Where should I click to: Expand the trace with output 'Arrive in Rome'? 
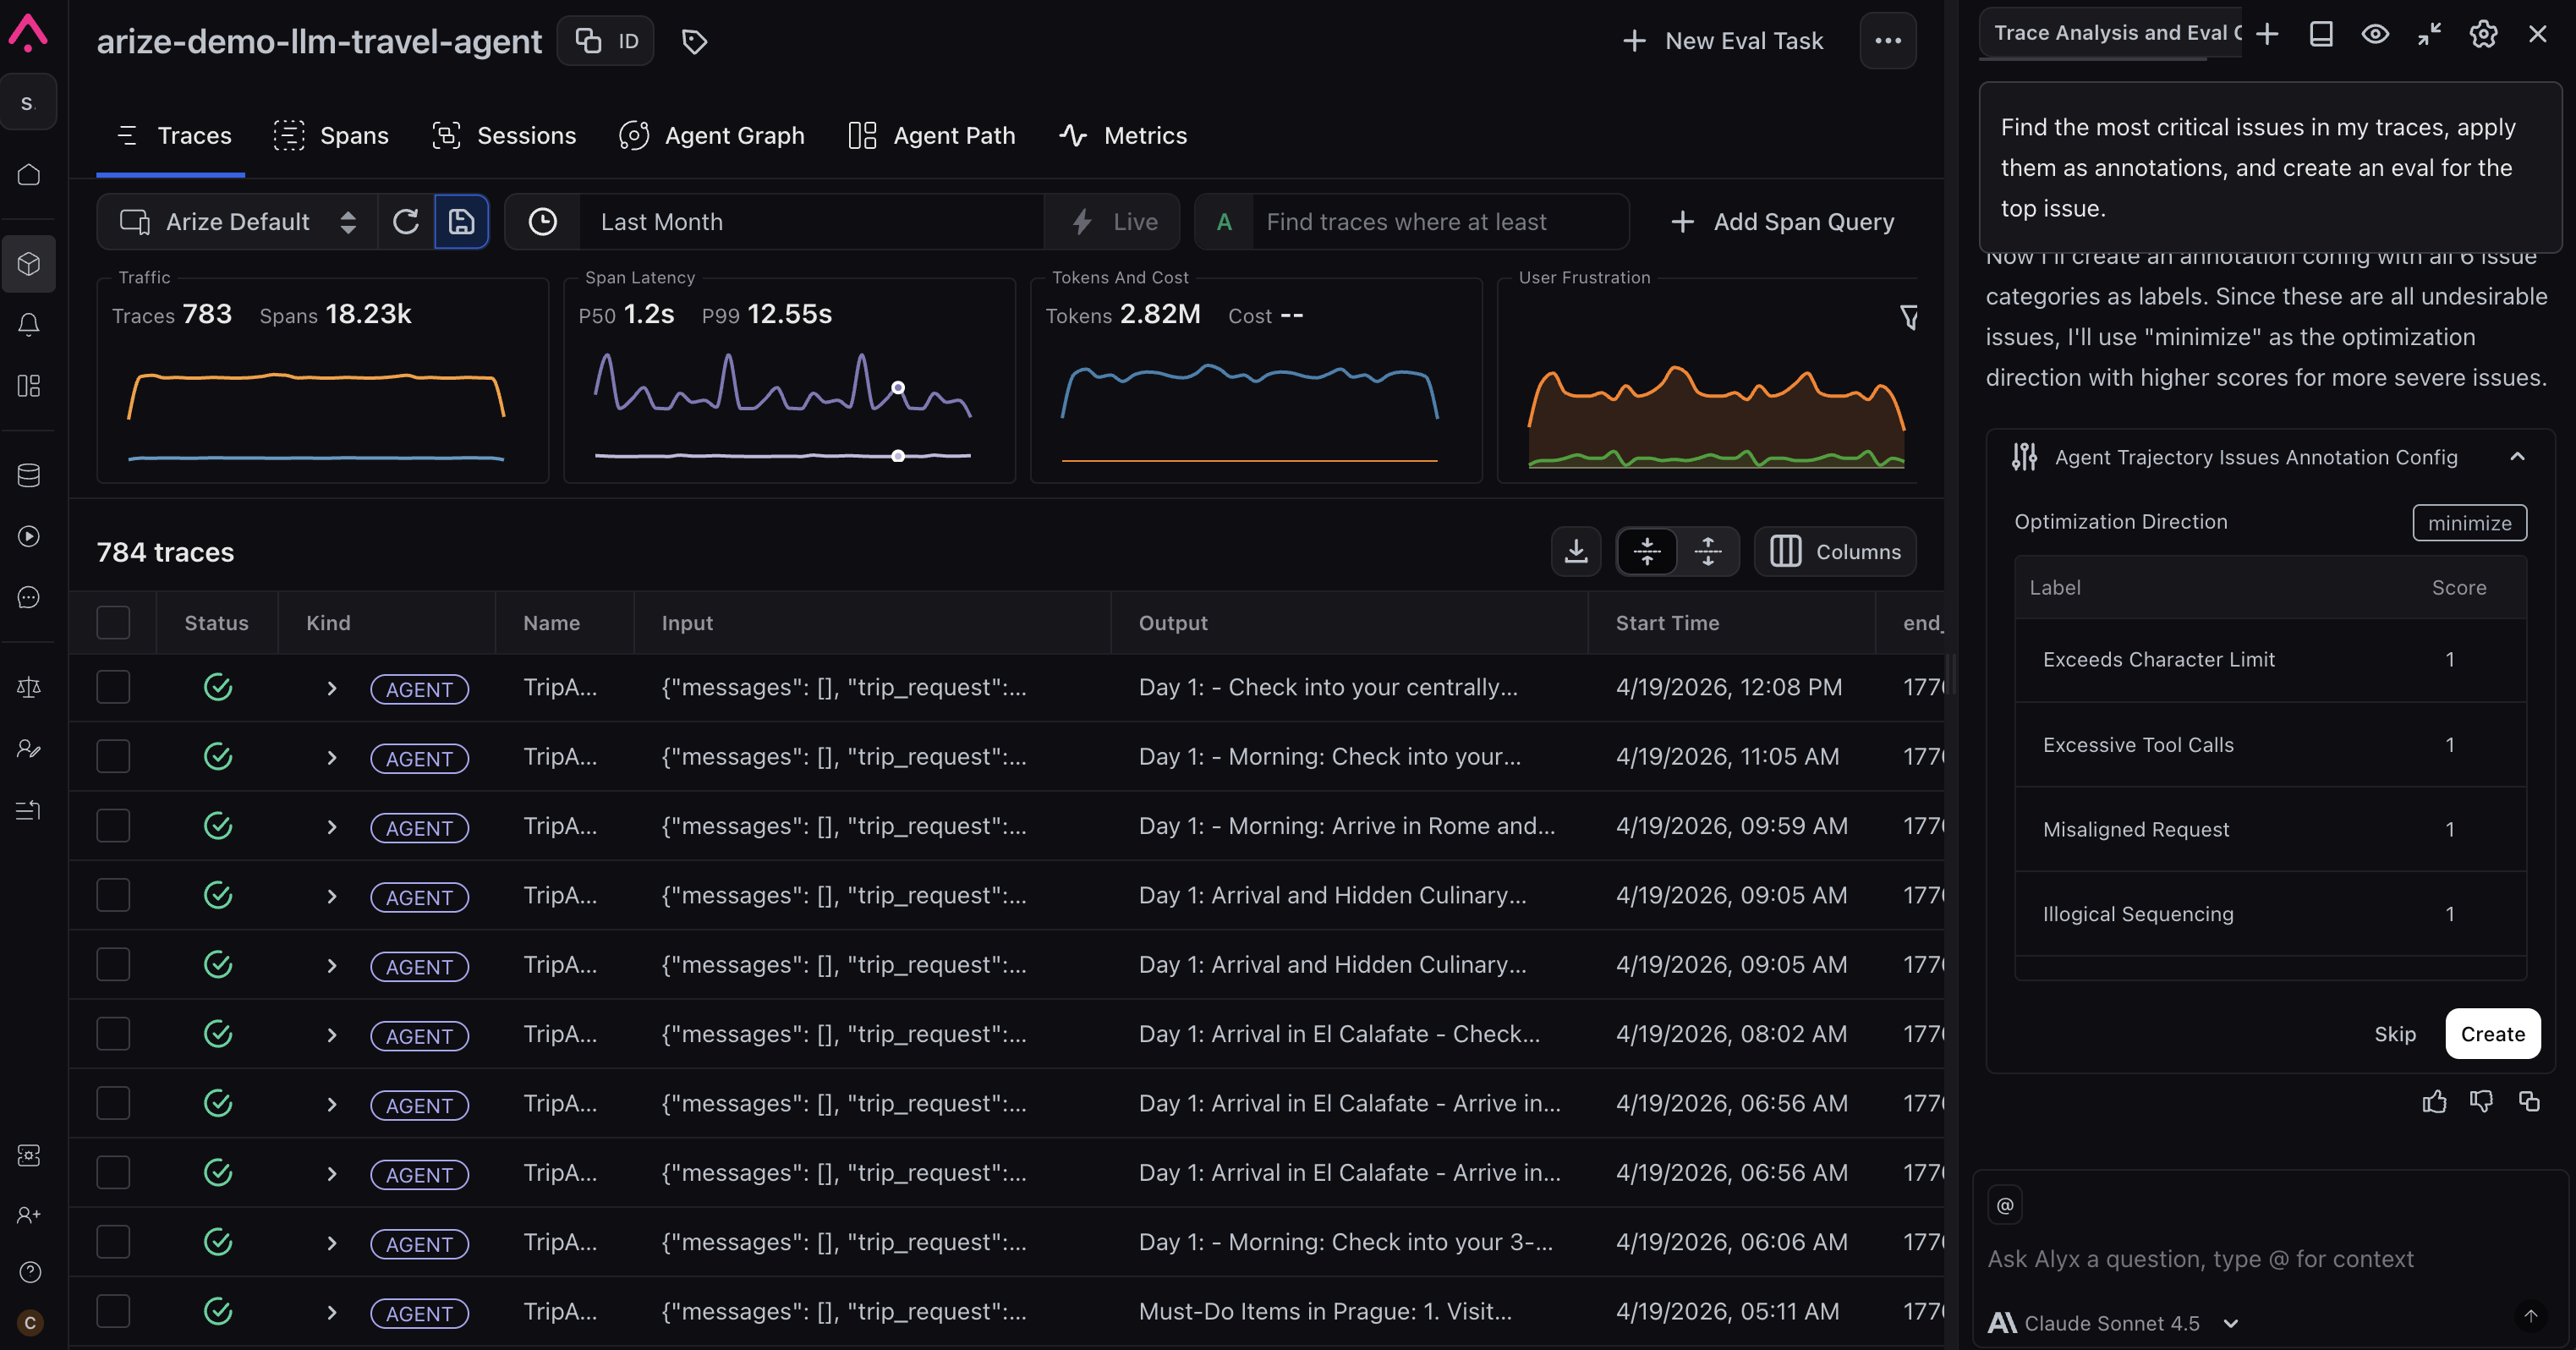pos(332,826)
